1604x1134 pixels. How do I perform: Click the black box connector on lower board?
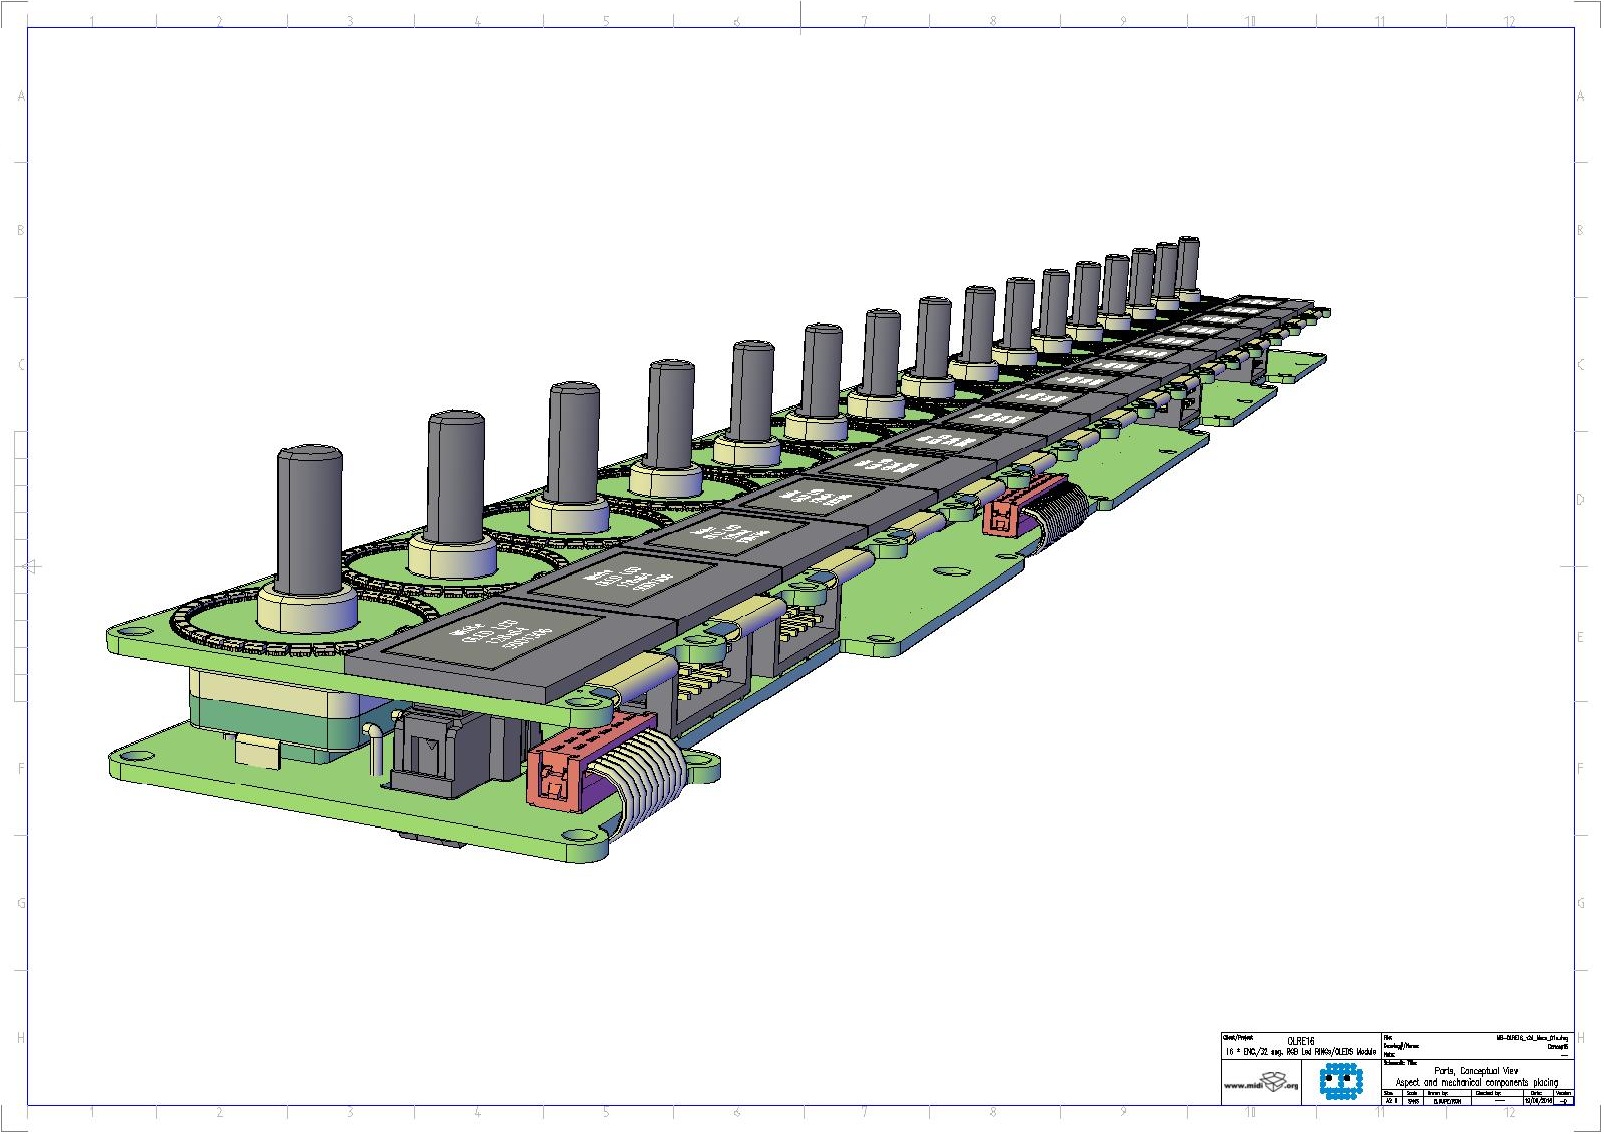pos(432,752)
